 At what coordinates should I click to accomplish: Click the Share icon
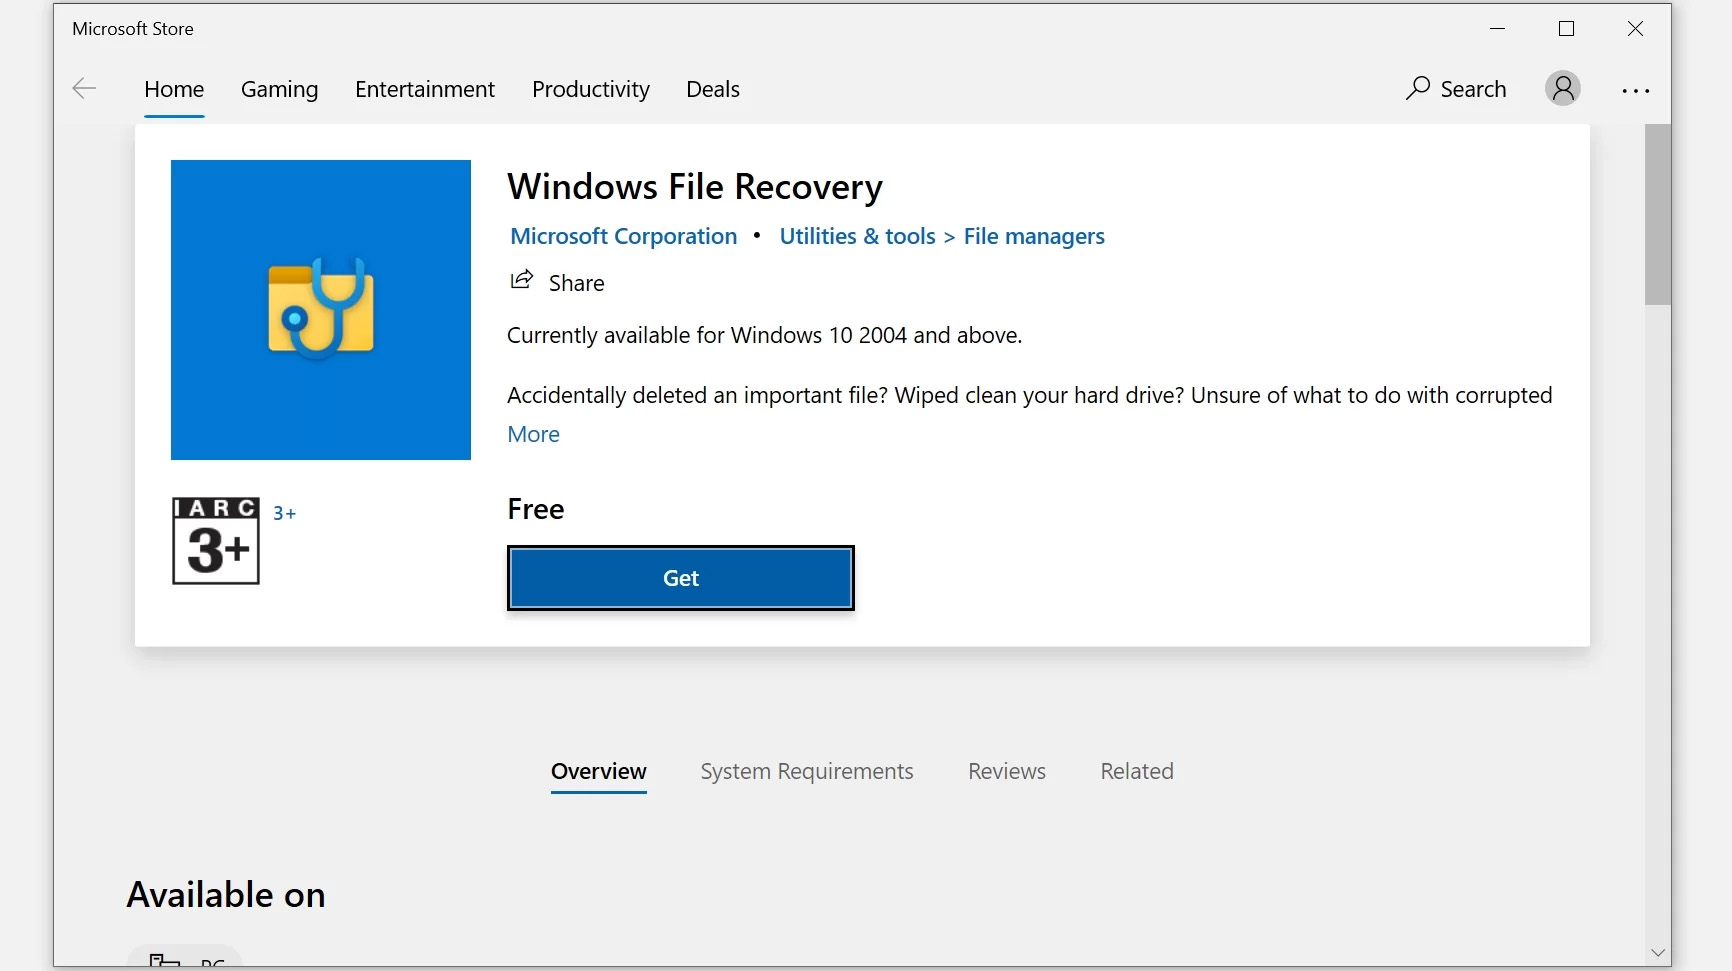[x=521, y=280]
